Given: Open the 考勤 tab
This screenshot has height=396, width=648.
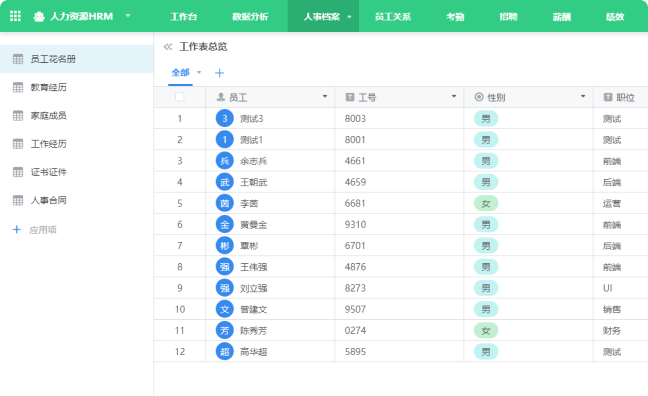Looking at the screenshot, I should 455,17.
